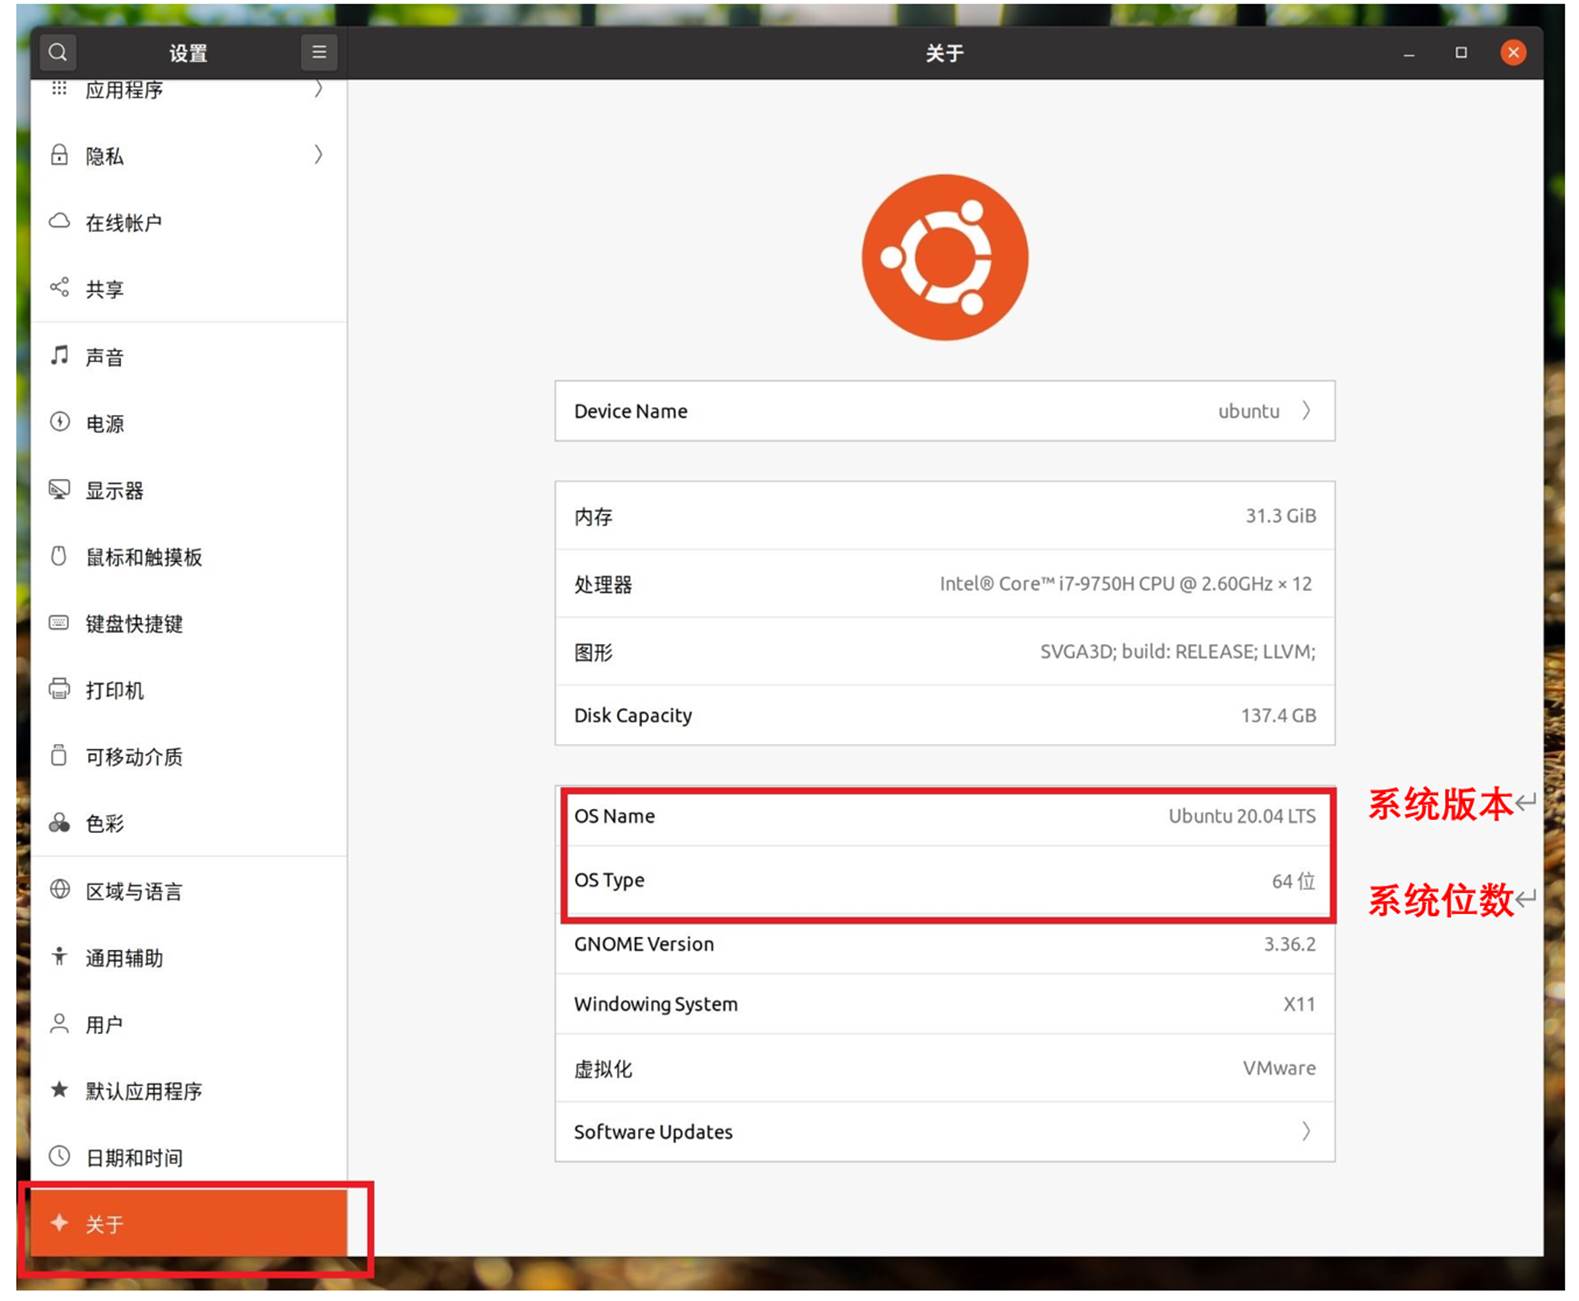Click the Users person icon
The width and height of the screenshot is (1579, 1301).
click(x=60, y=1023)
